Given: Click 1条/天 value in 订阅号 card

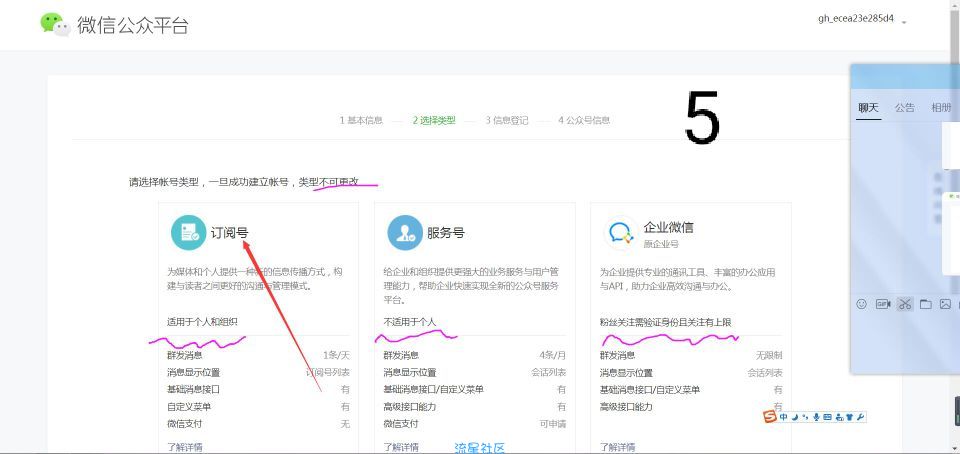Looking at the screenshot, I should point(337,355).
